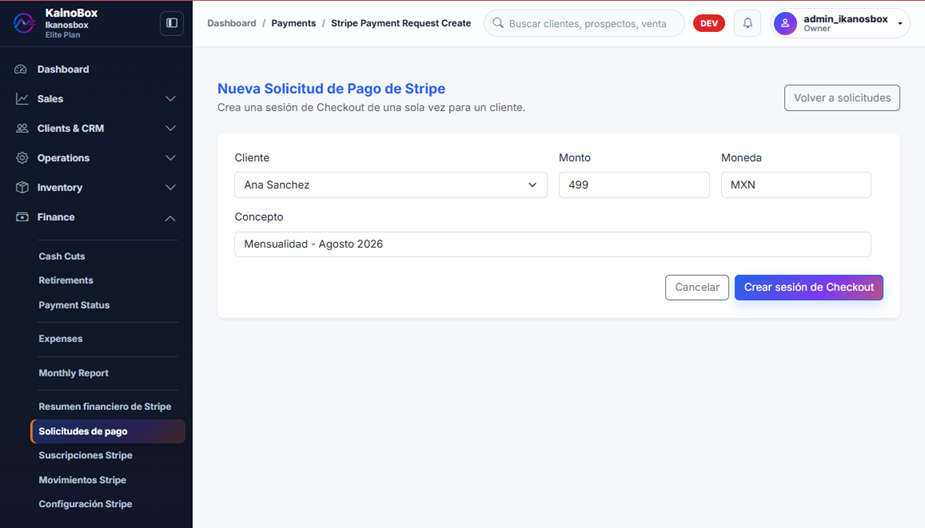Open Suscripciones Stripe

coord(86,455)
